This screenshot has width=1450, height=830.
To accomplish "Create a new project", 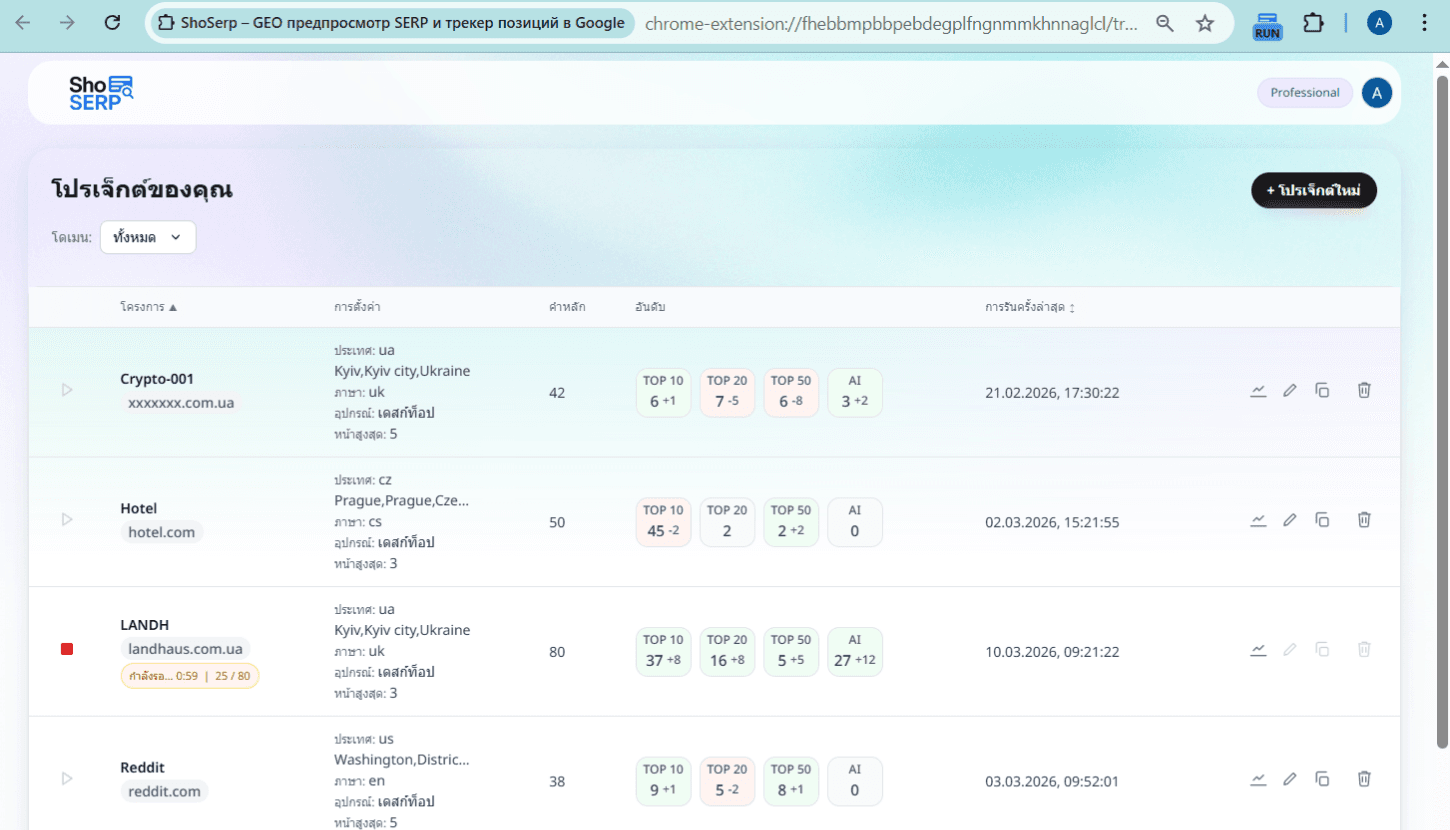I will 1314,190.
